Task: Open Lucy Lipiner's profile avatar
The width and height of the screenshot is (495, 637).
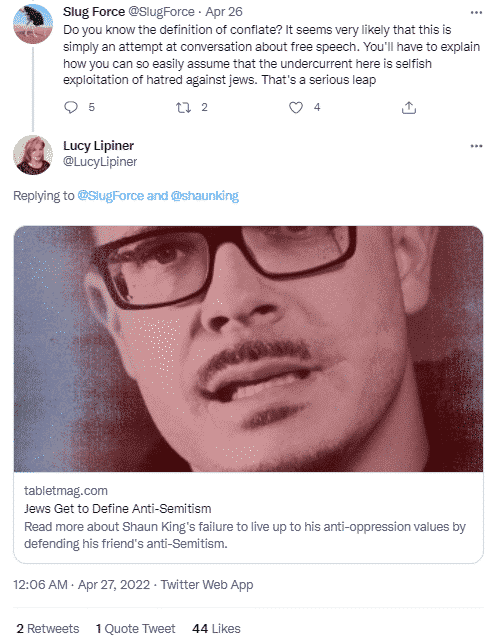Action: click(x=33, y=155)
